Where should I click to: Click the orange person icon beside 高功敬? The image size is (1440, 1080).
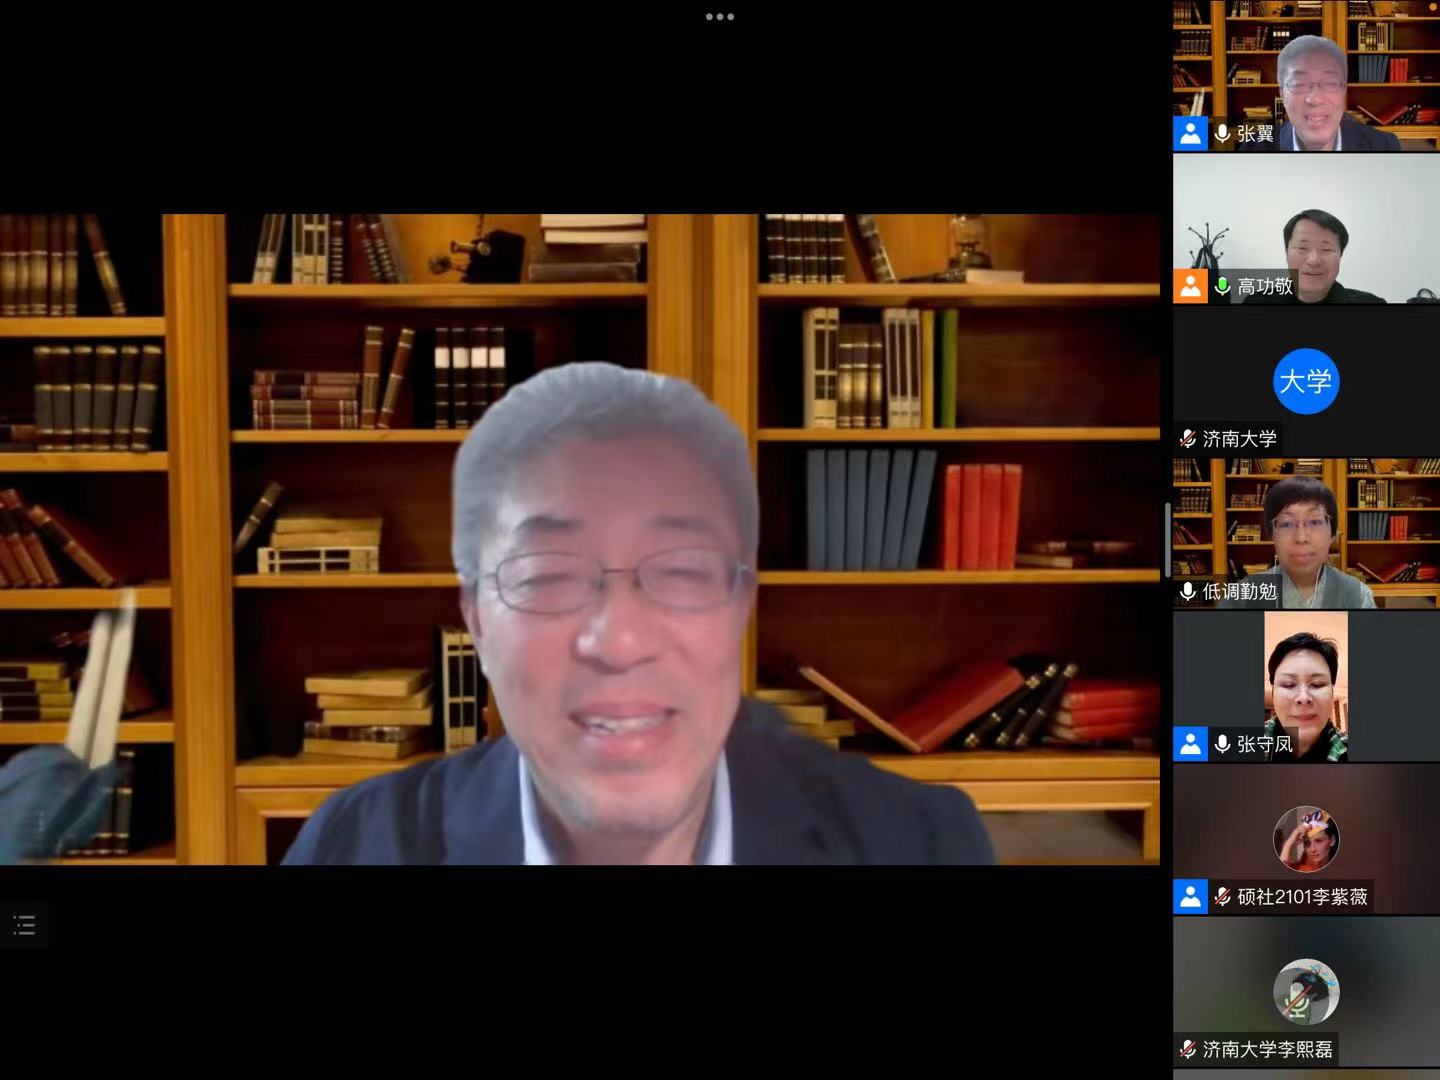coord(1190,286)
